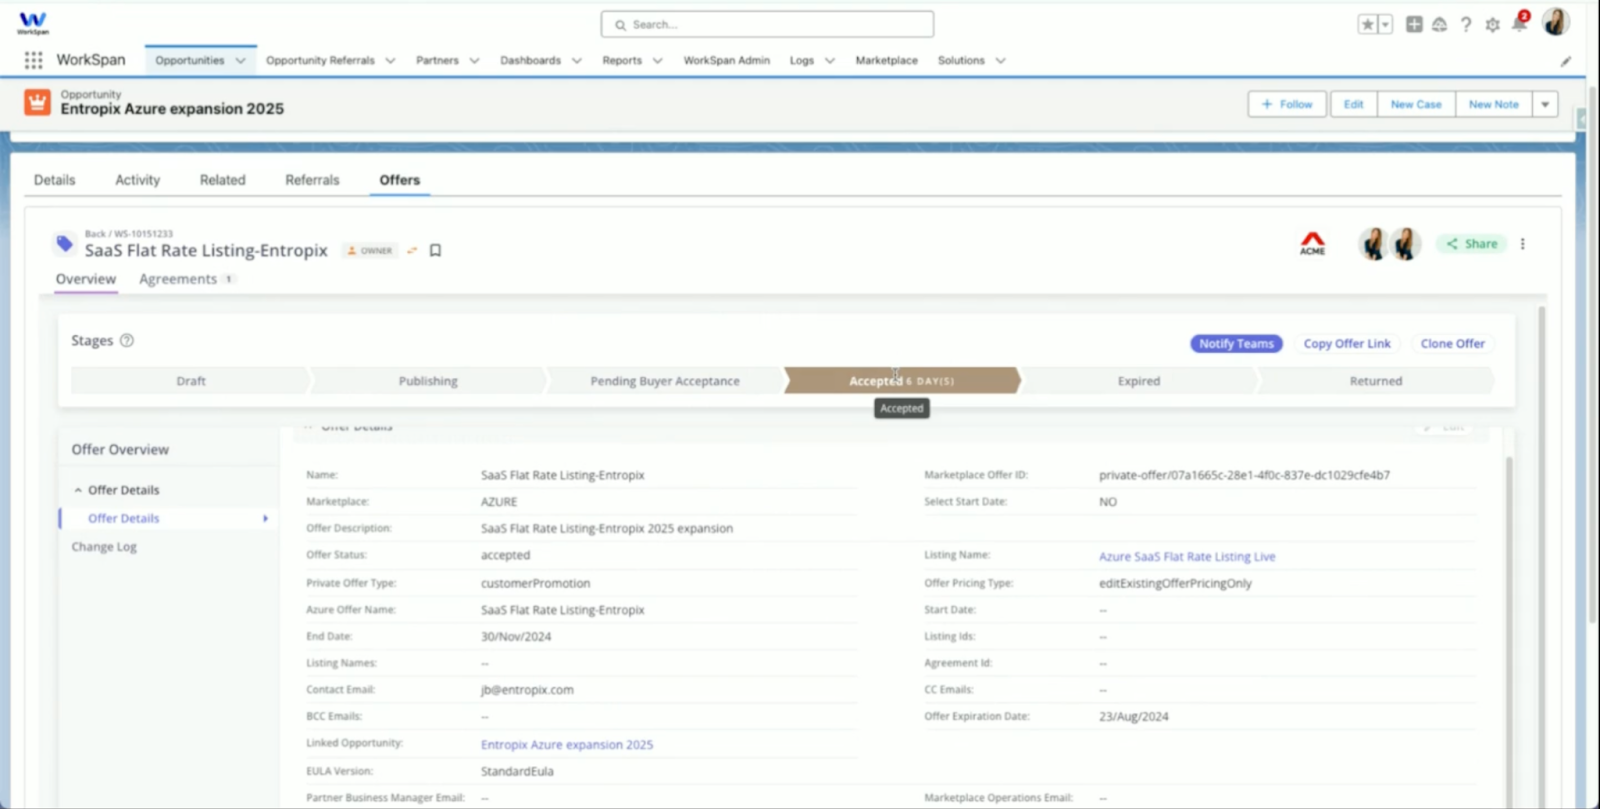
Task: Follow this opportunity
Action: (x=1287, y=104)
